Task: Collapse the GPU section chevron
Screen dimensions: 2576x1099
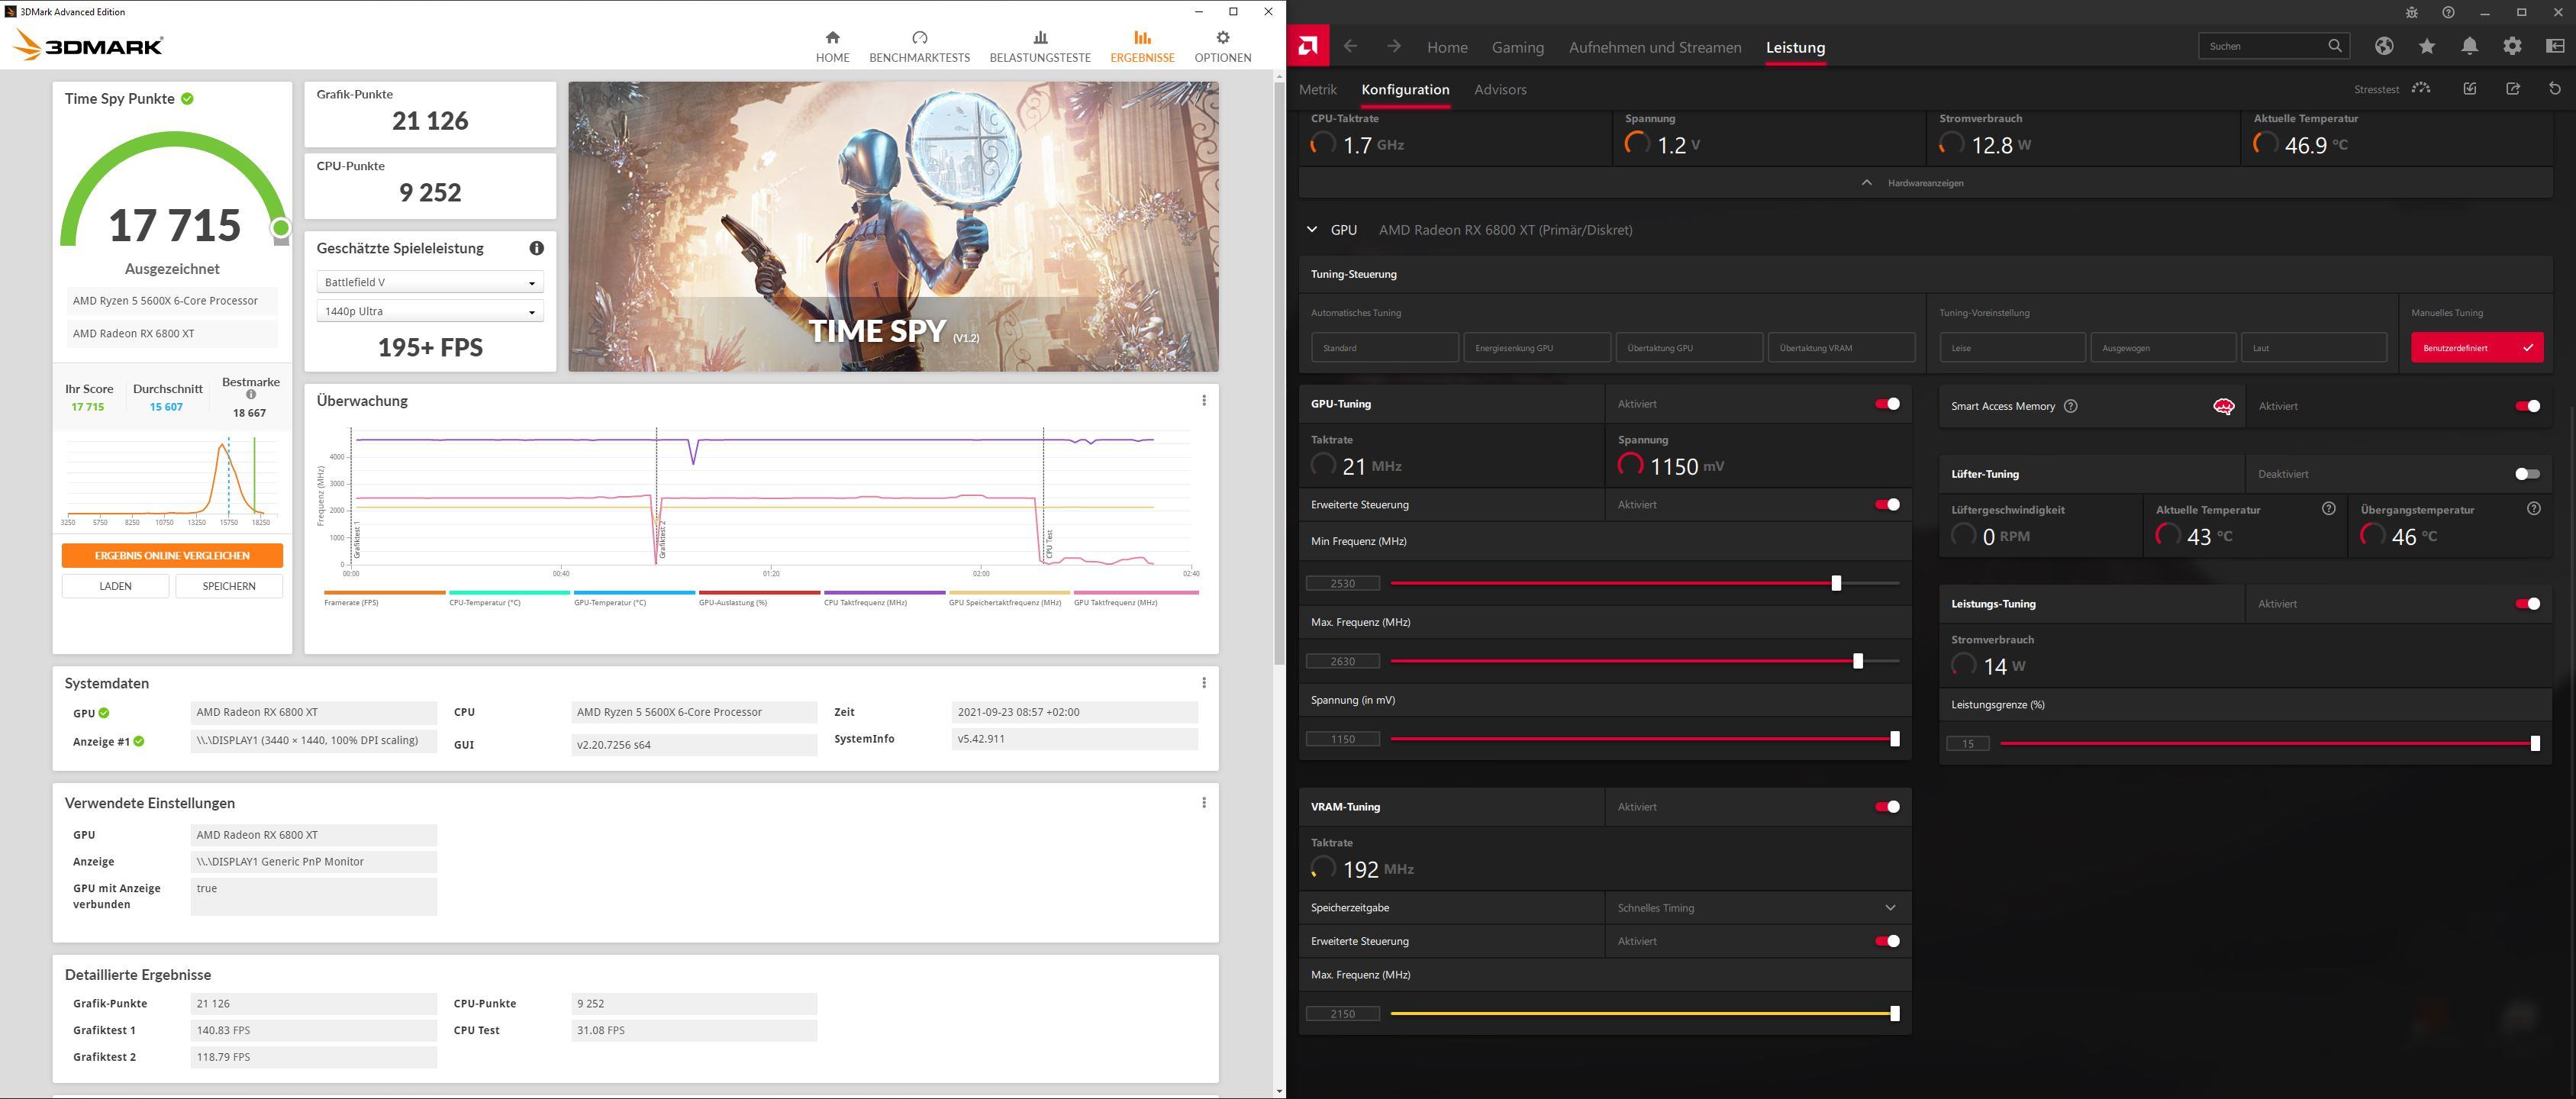Action: click(1312, 230)
